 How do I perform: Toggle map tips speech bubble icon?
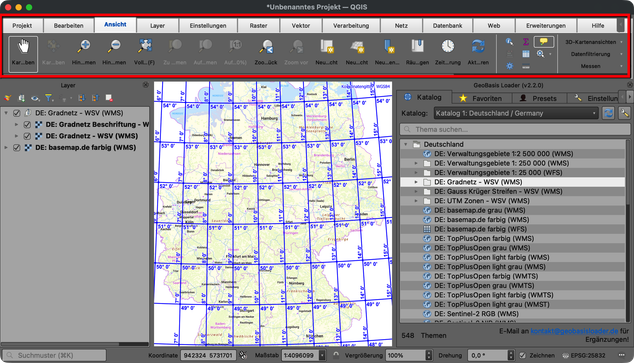[543, 42]
